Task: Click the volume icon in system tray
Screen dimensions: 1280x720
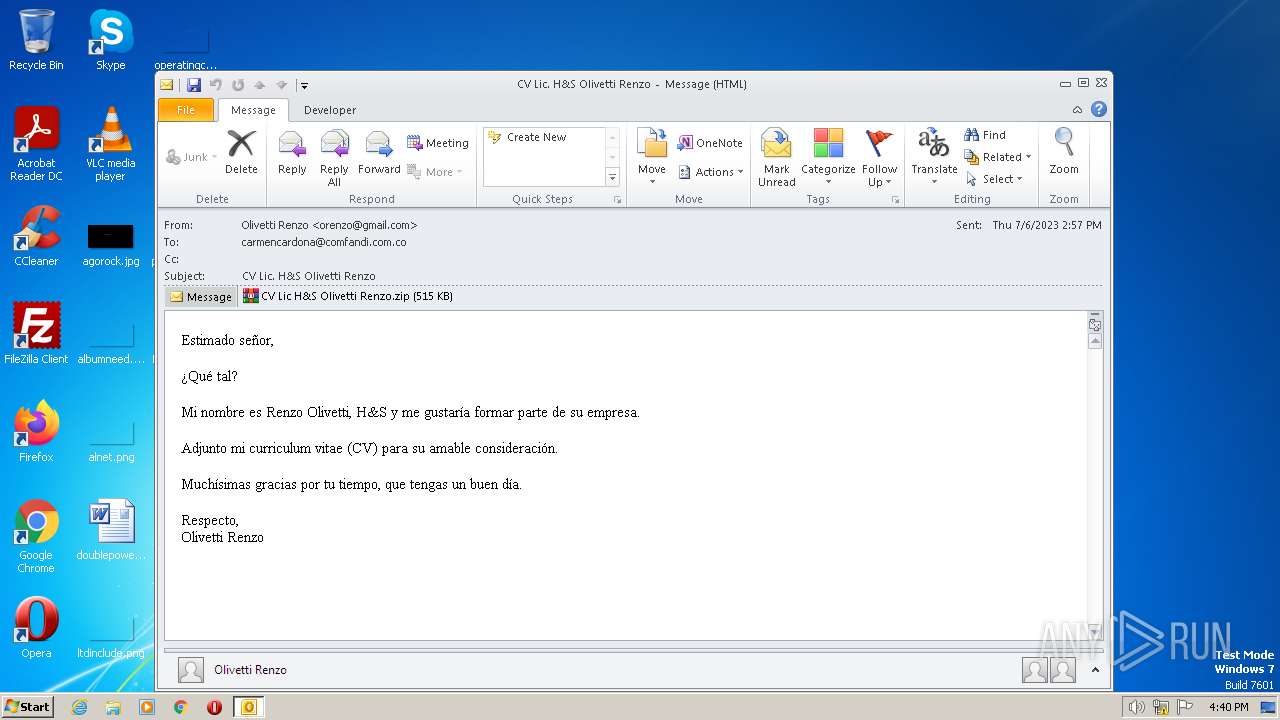Action: 1136,707
